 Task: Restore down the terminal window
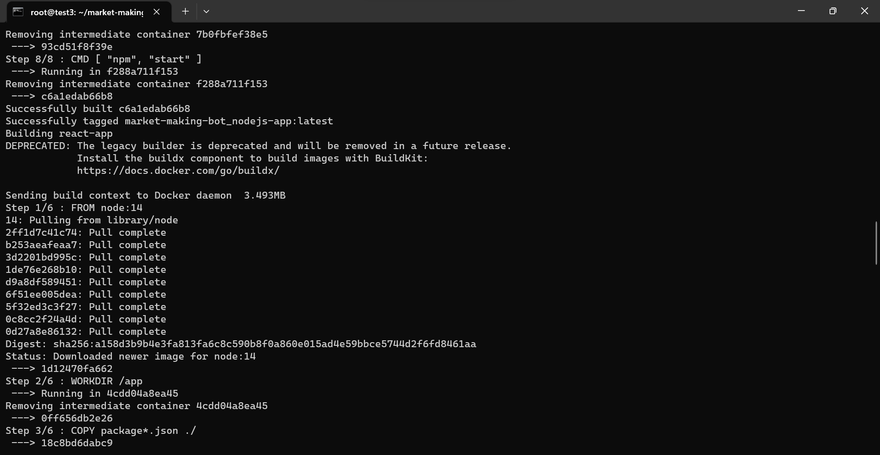point(832,11)
